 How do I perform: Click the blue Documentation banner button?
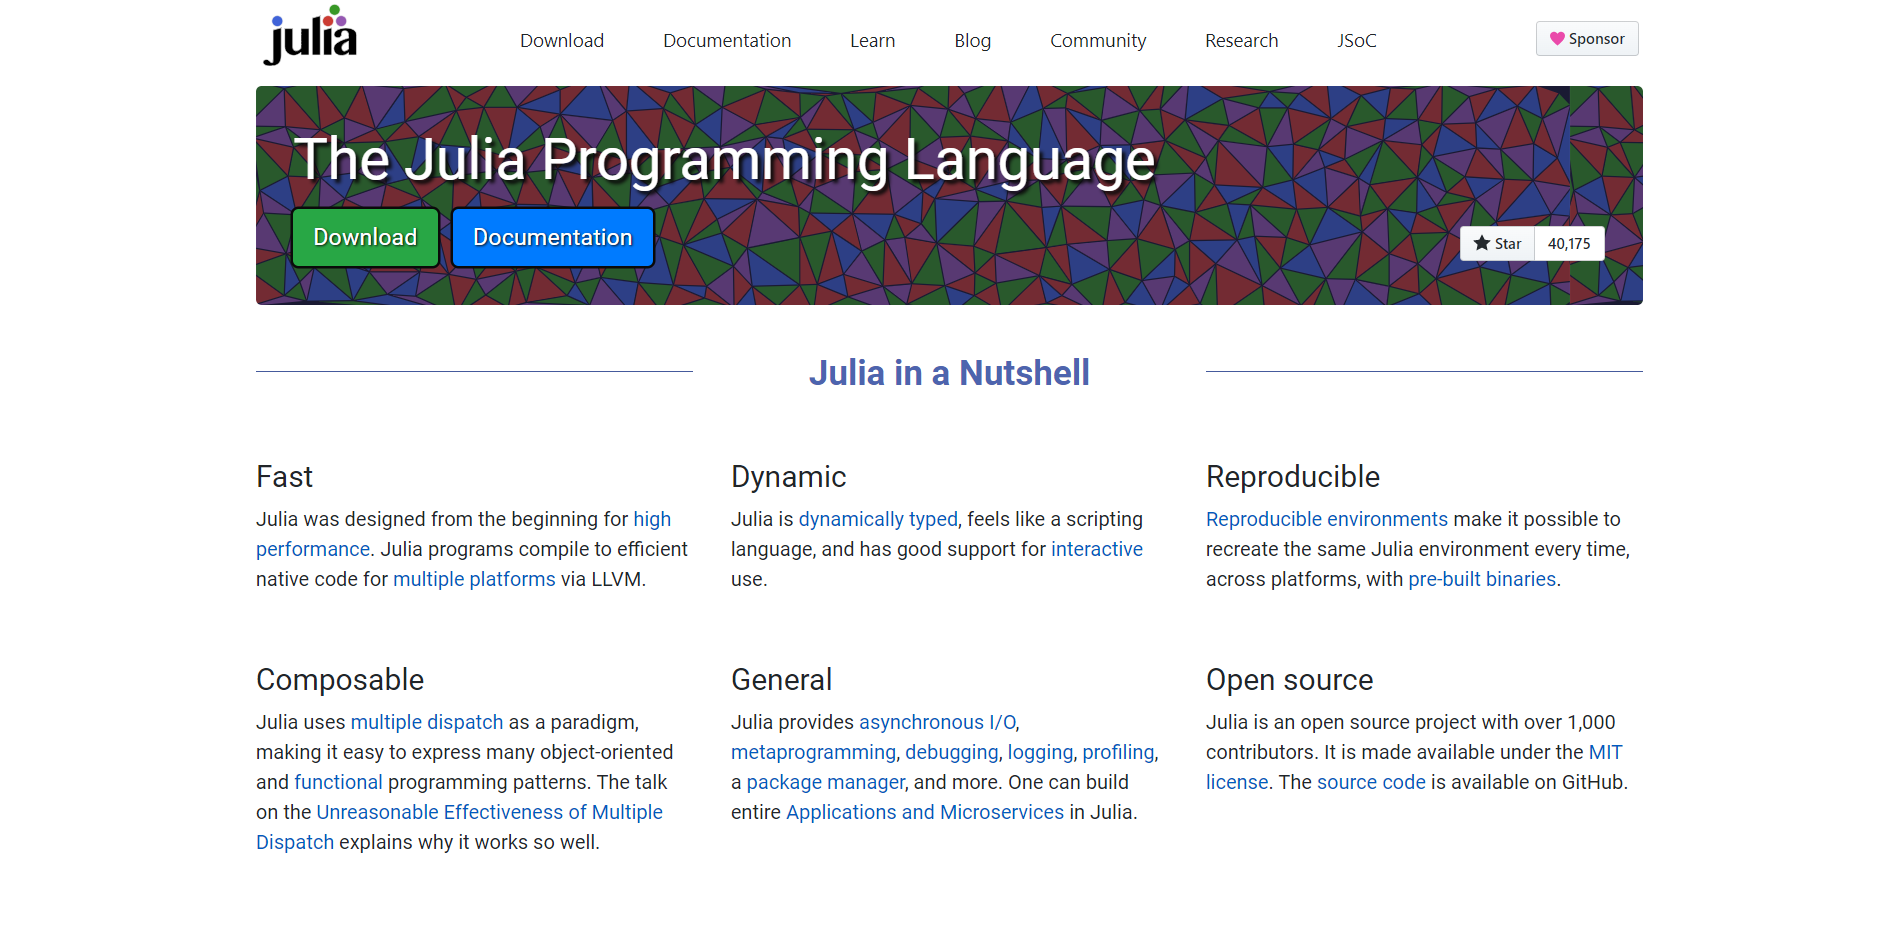click(x=553, y=238)
